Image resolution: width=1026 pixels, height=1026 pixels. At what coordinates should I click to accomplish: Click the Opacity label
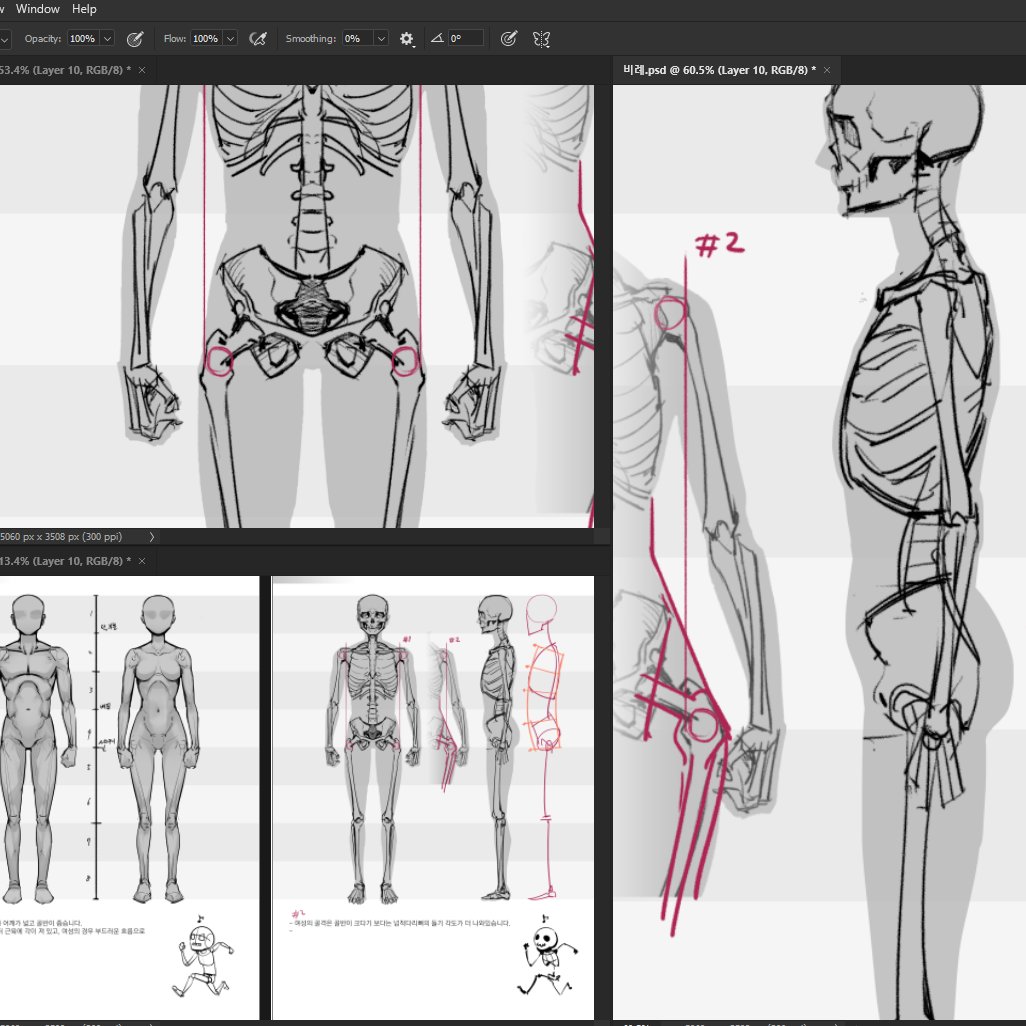43,39
